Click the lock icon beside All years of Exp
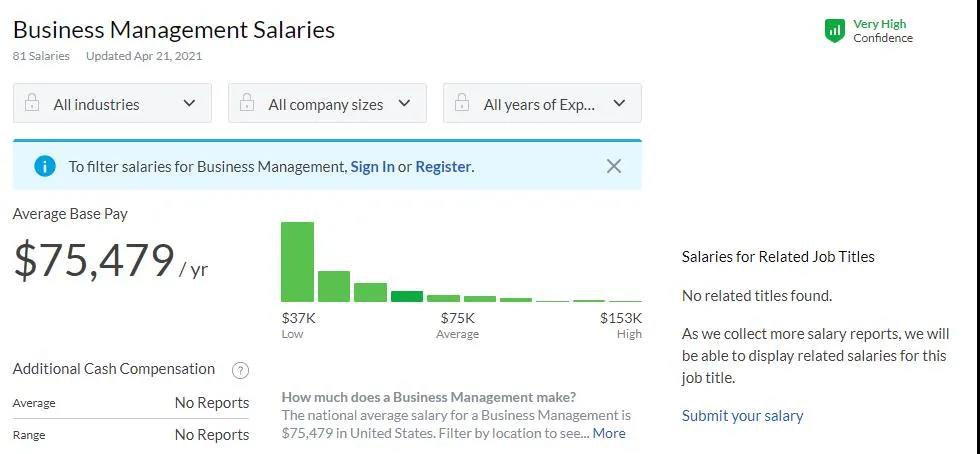The image size is (980, 454). (462, 103)
